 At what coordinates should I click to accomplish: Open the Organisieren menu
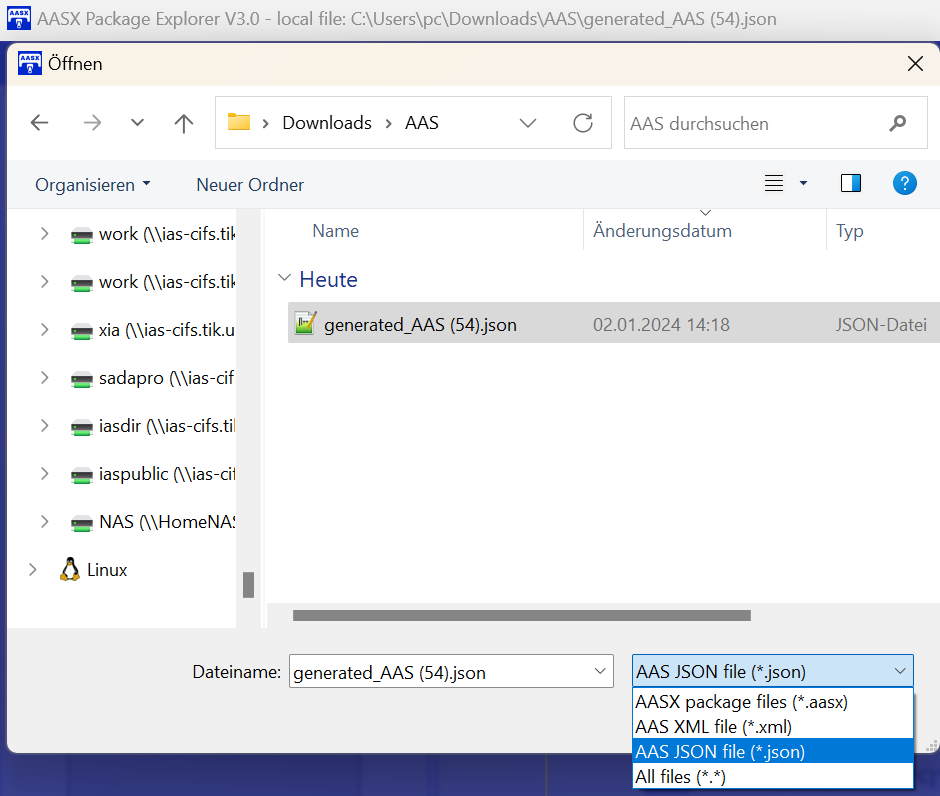pyautogui.click(x=92, y=185)
